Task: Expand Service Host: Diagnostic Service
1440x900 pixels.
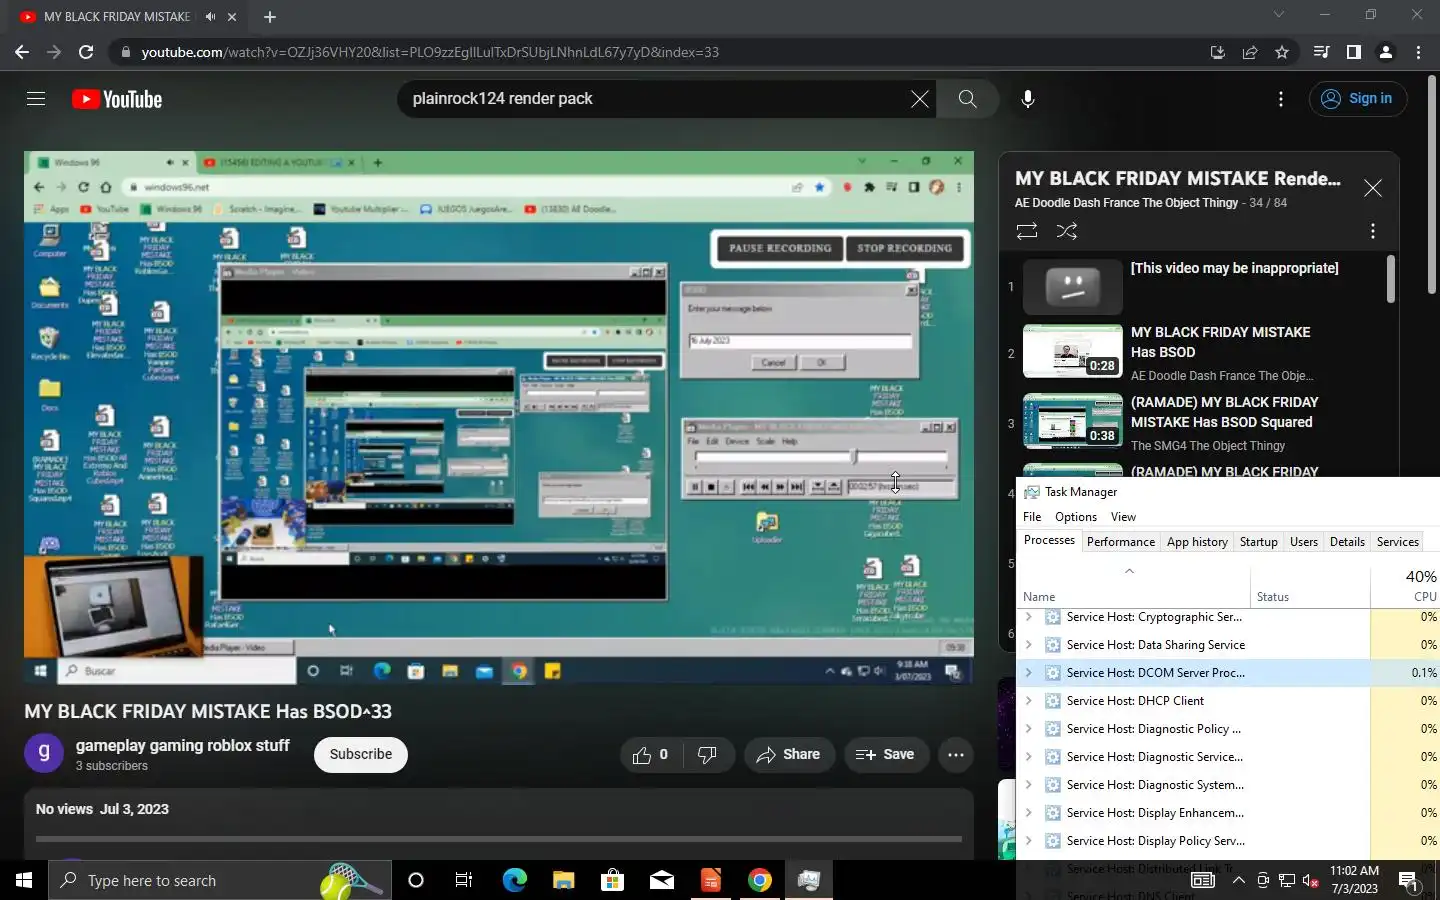Action: tap(1028, 757)
